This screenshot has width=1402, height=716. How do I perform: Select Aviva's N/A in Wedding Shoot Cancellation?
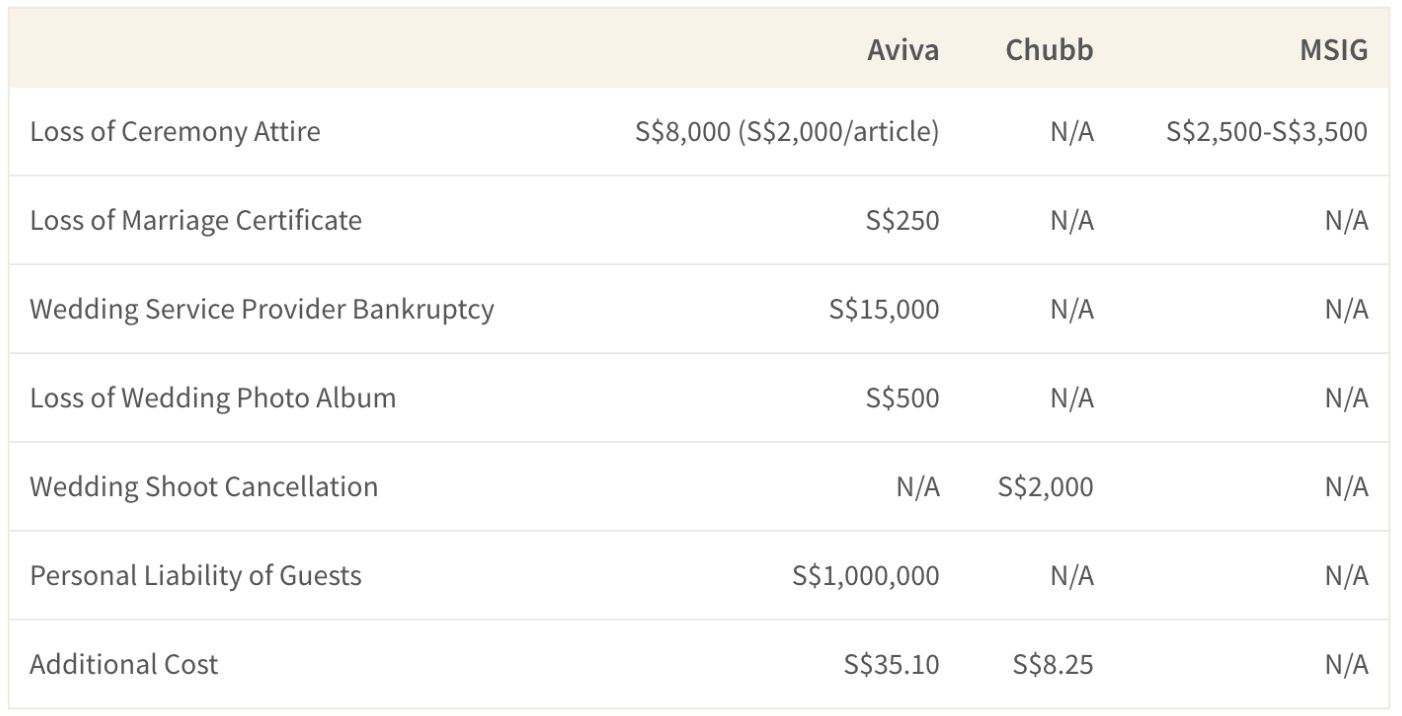click(x=918, y=487)
